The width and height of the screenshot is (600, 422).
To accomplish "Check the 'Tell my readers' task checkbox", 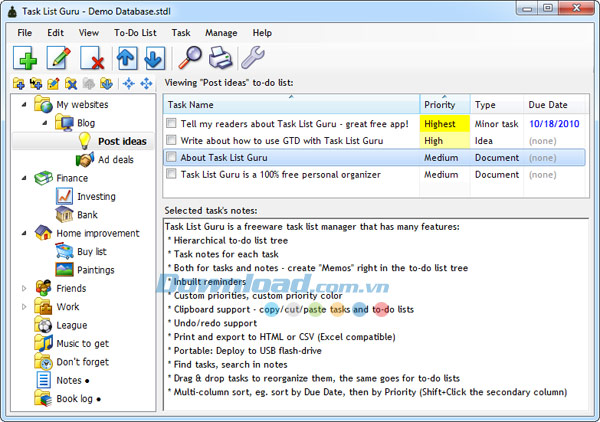I will [x=171, y=123].
